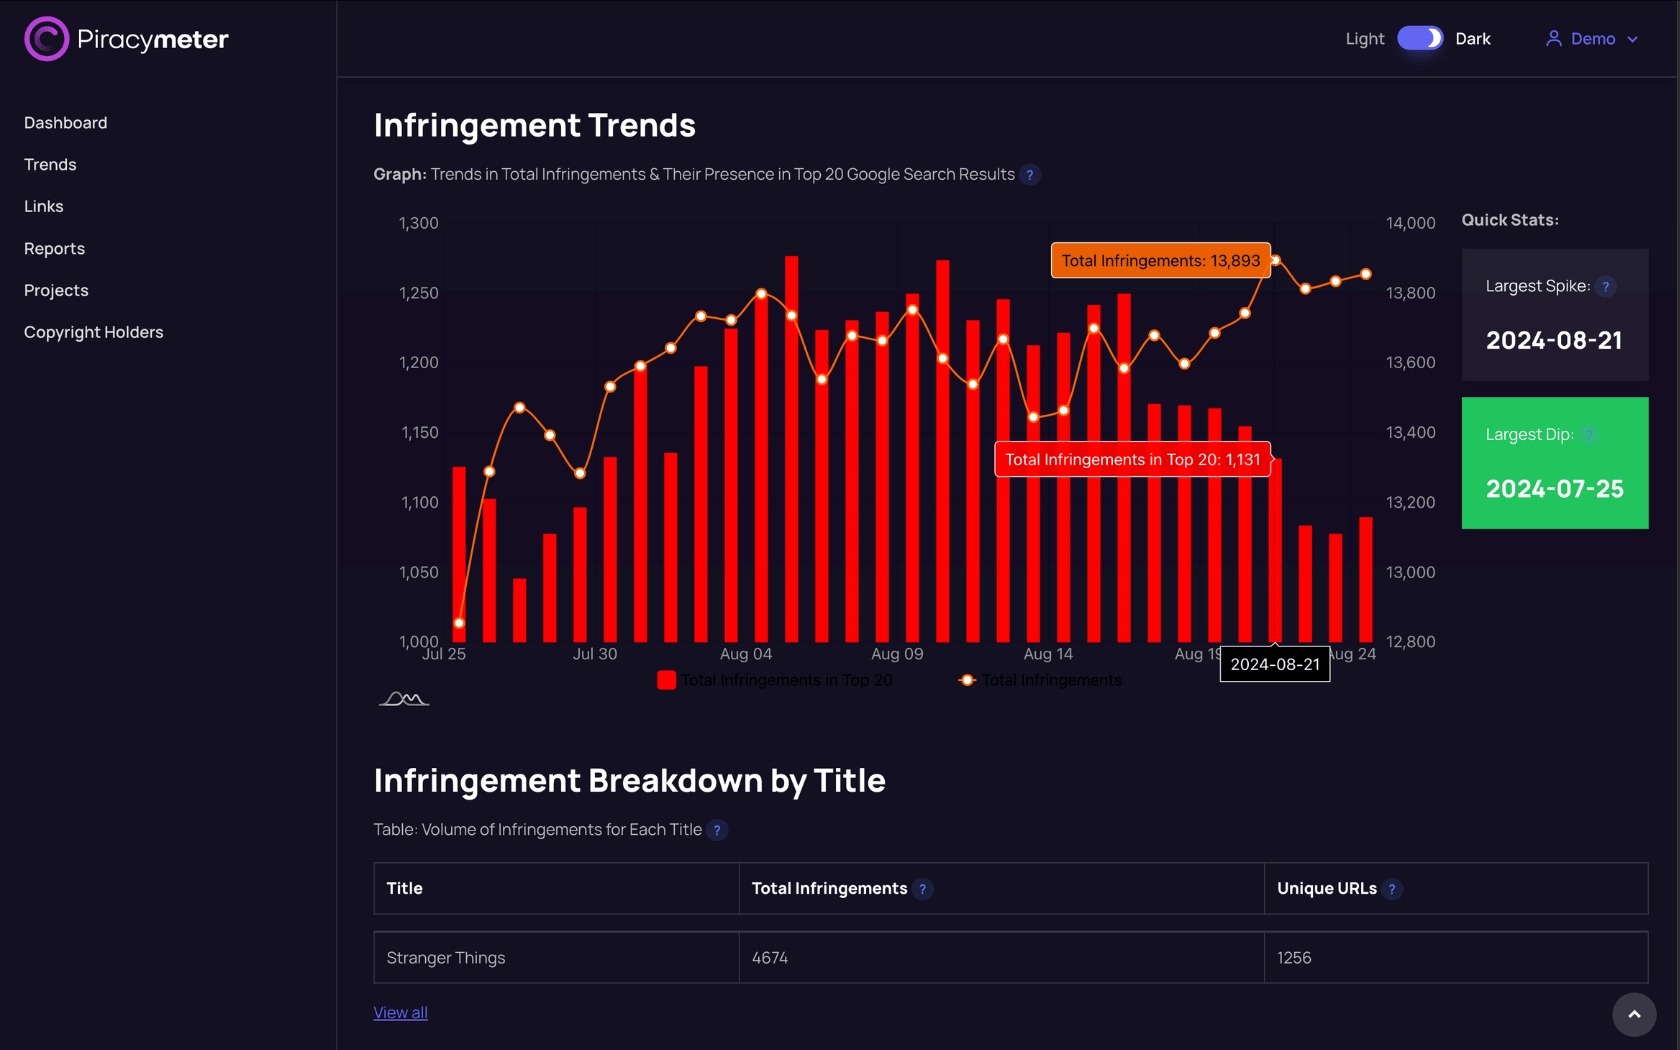Click the Demo user profile icon
Screen dimensions: 1680x1050
coord(1553,39)
